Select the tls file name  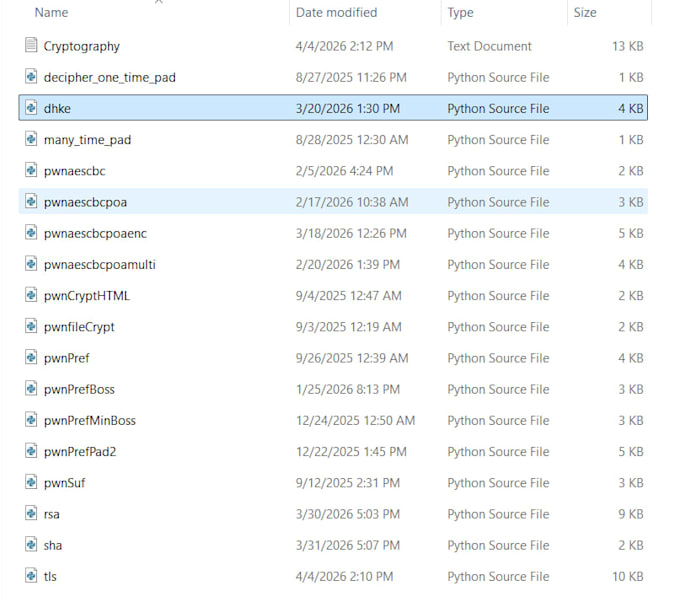click(x=50, y=576)
